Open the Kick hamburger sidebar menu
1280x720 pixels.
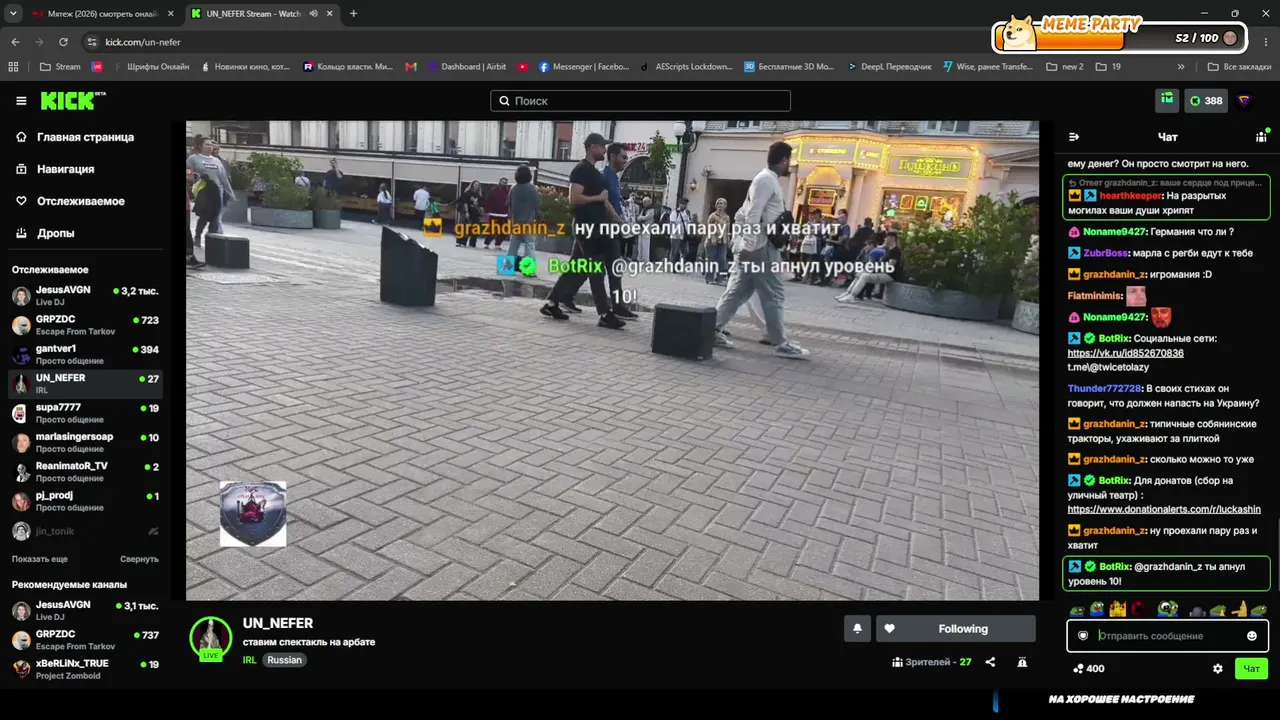[x=21, y=101]
